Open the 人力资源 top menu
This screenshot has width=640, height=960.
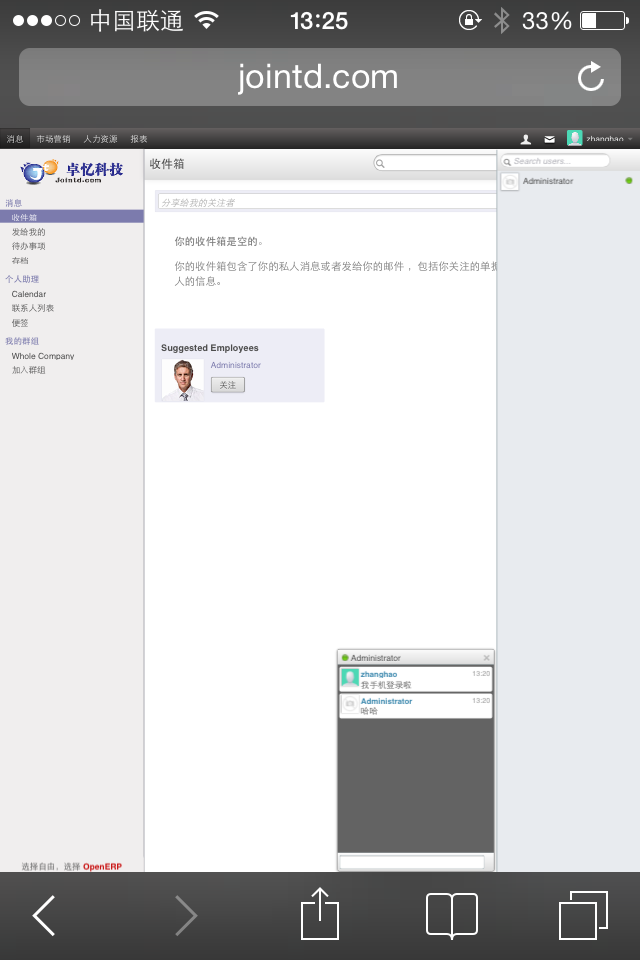100,139
